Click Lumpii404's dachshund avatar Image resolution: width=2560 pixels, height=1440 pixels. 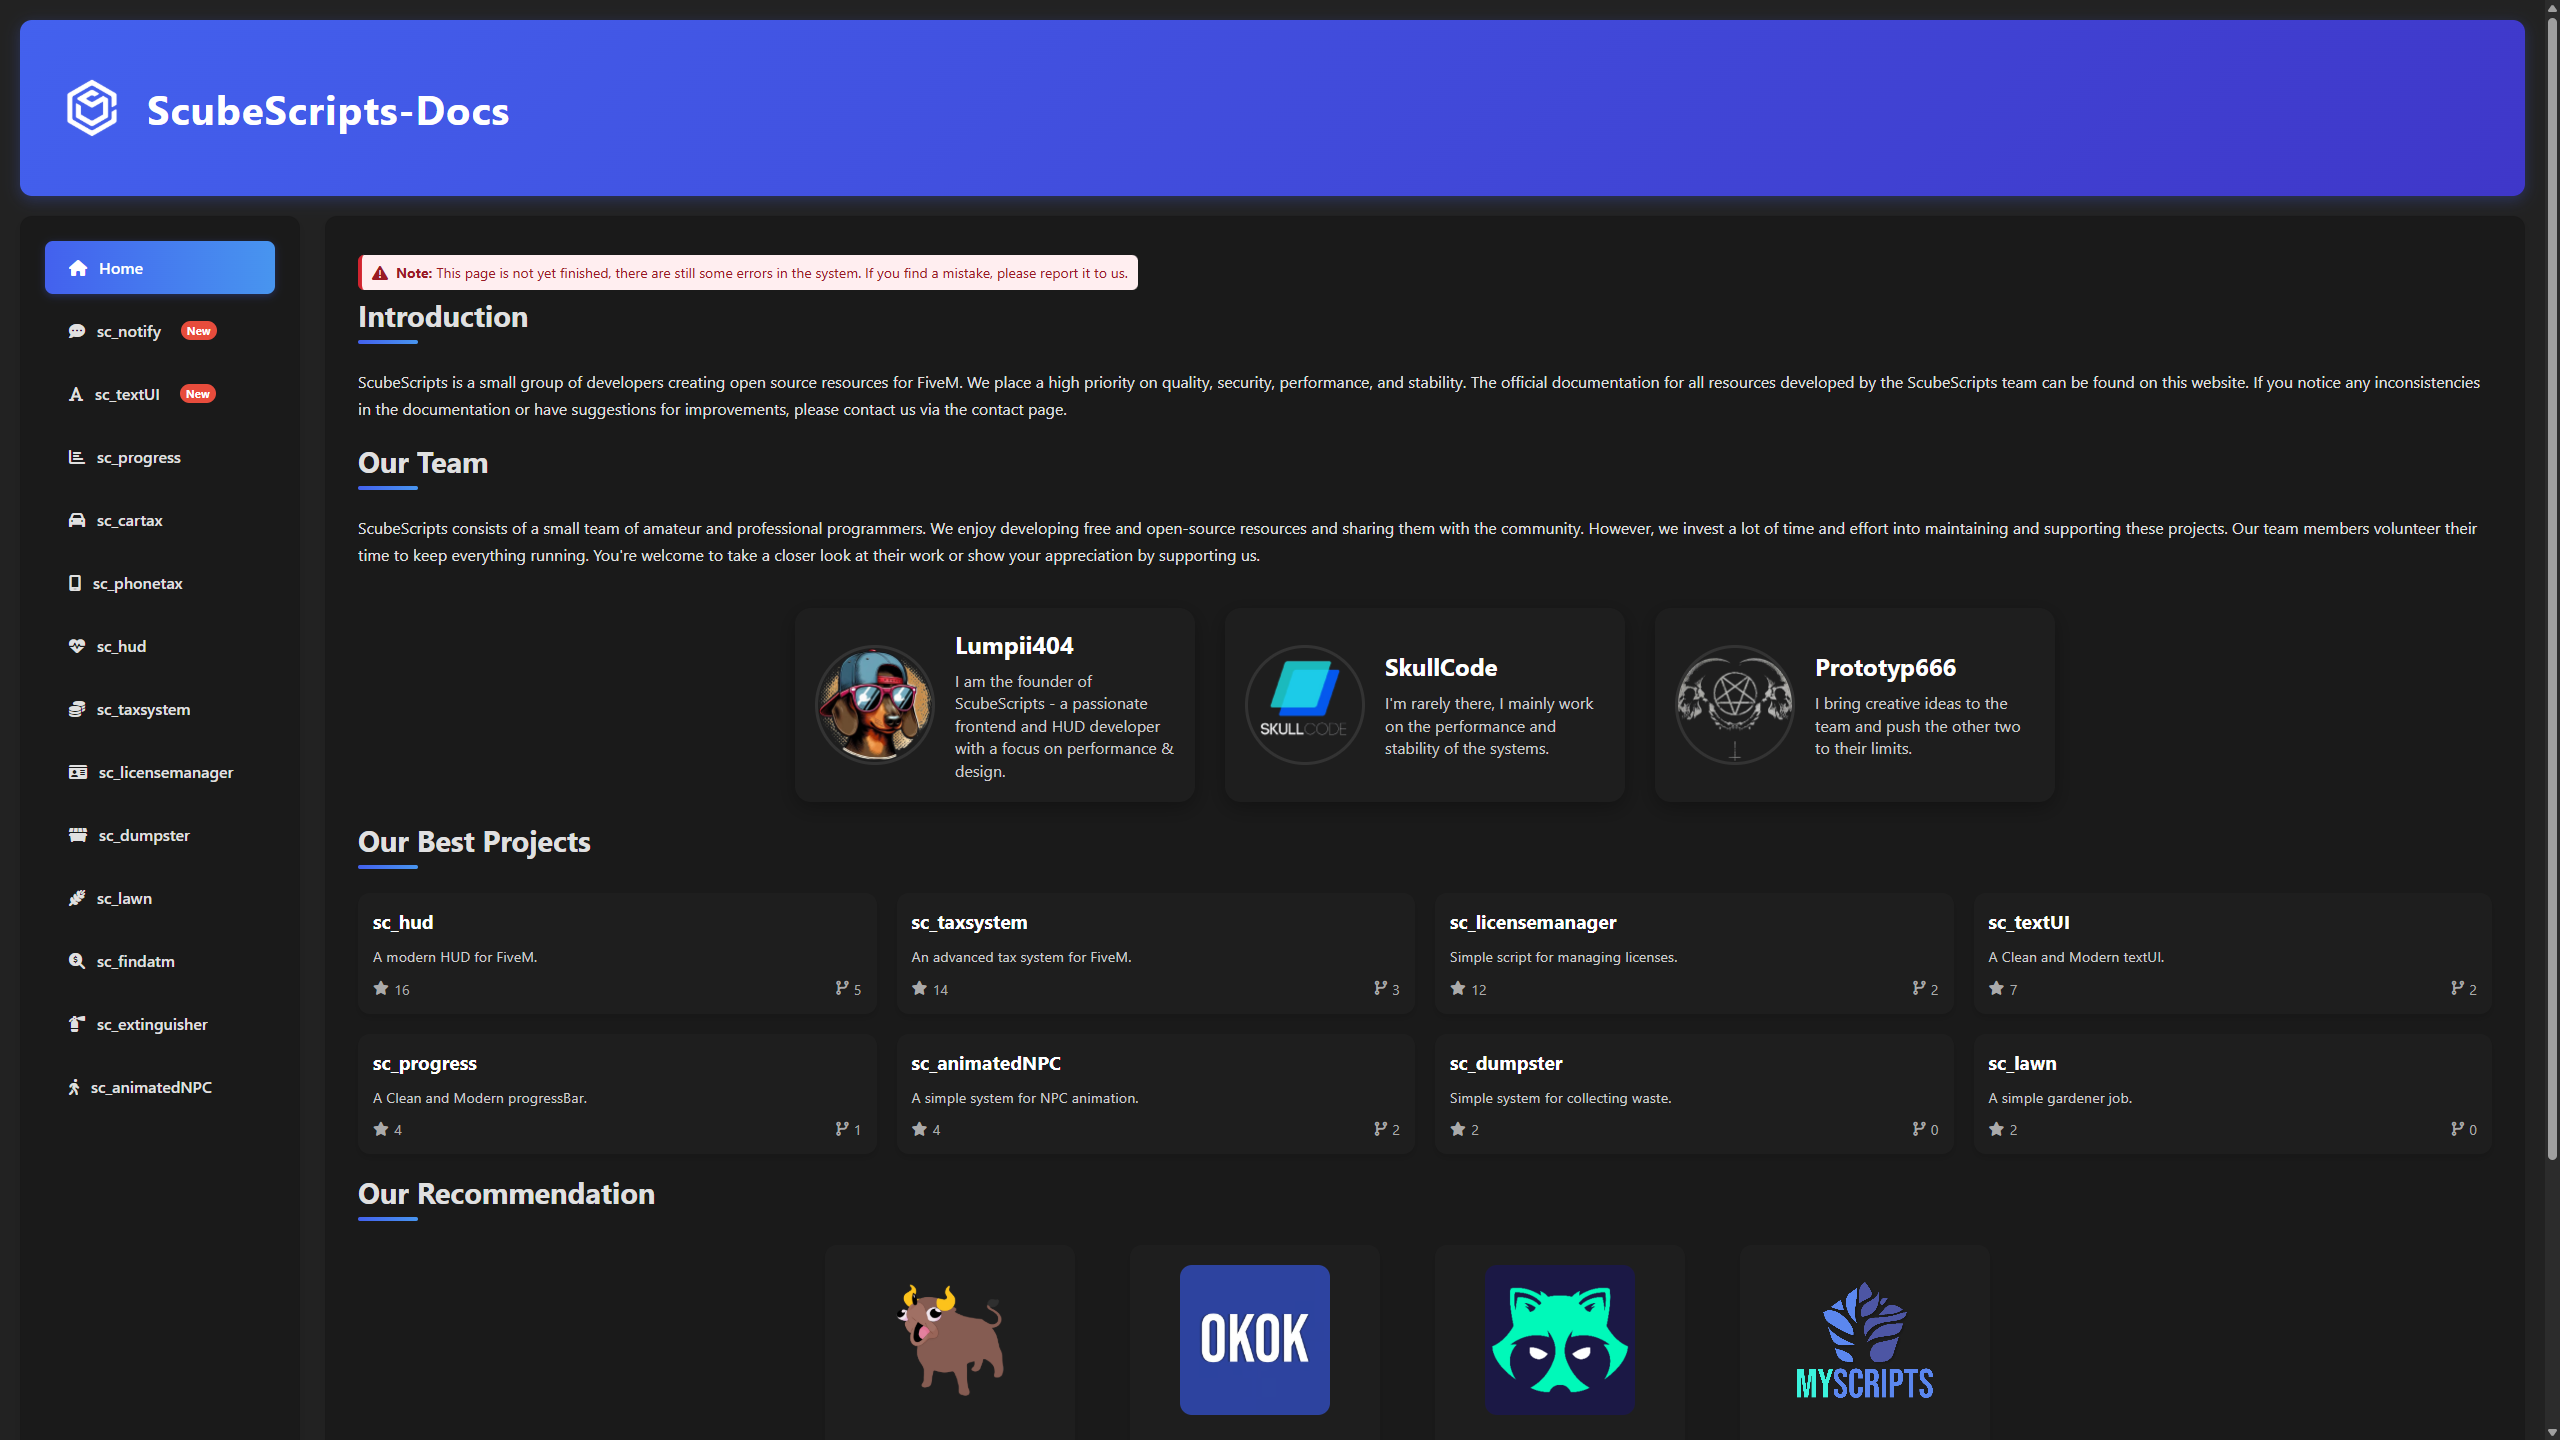point(875,704)
